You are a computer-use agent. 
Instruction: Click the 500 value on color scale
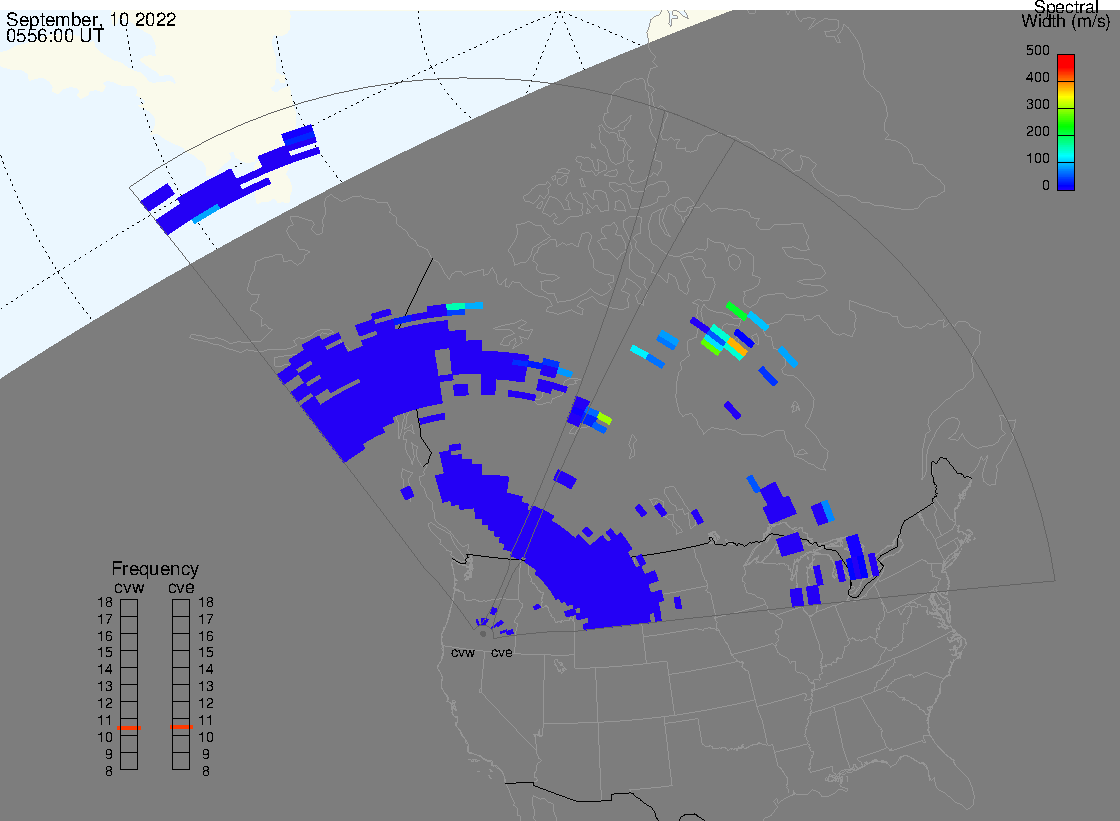1037,51
